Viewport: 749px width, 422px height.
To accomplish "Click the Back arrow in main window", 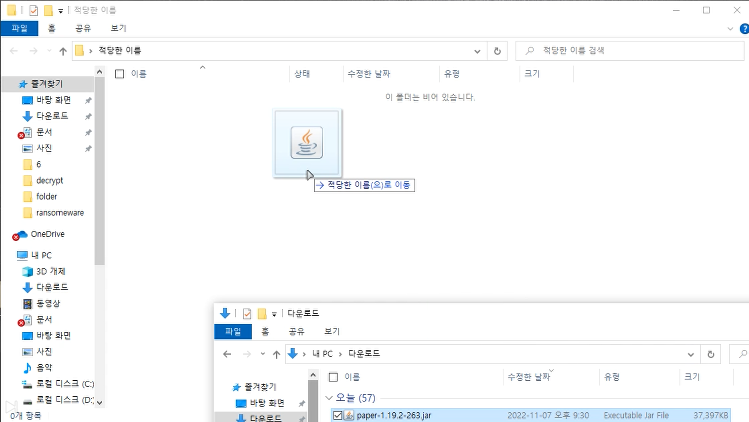I will click(14, 51).
